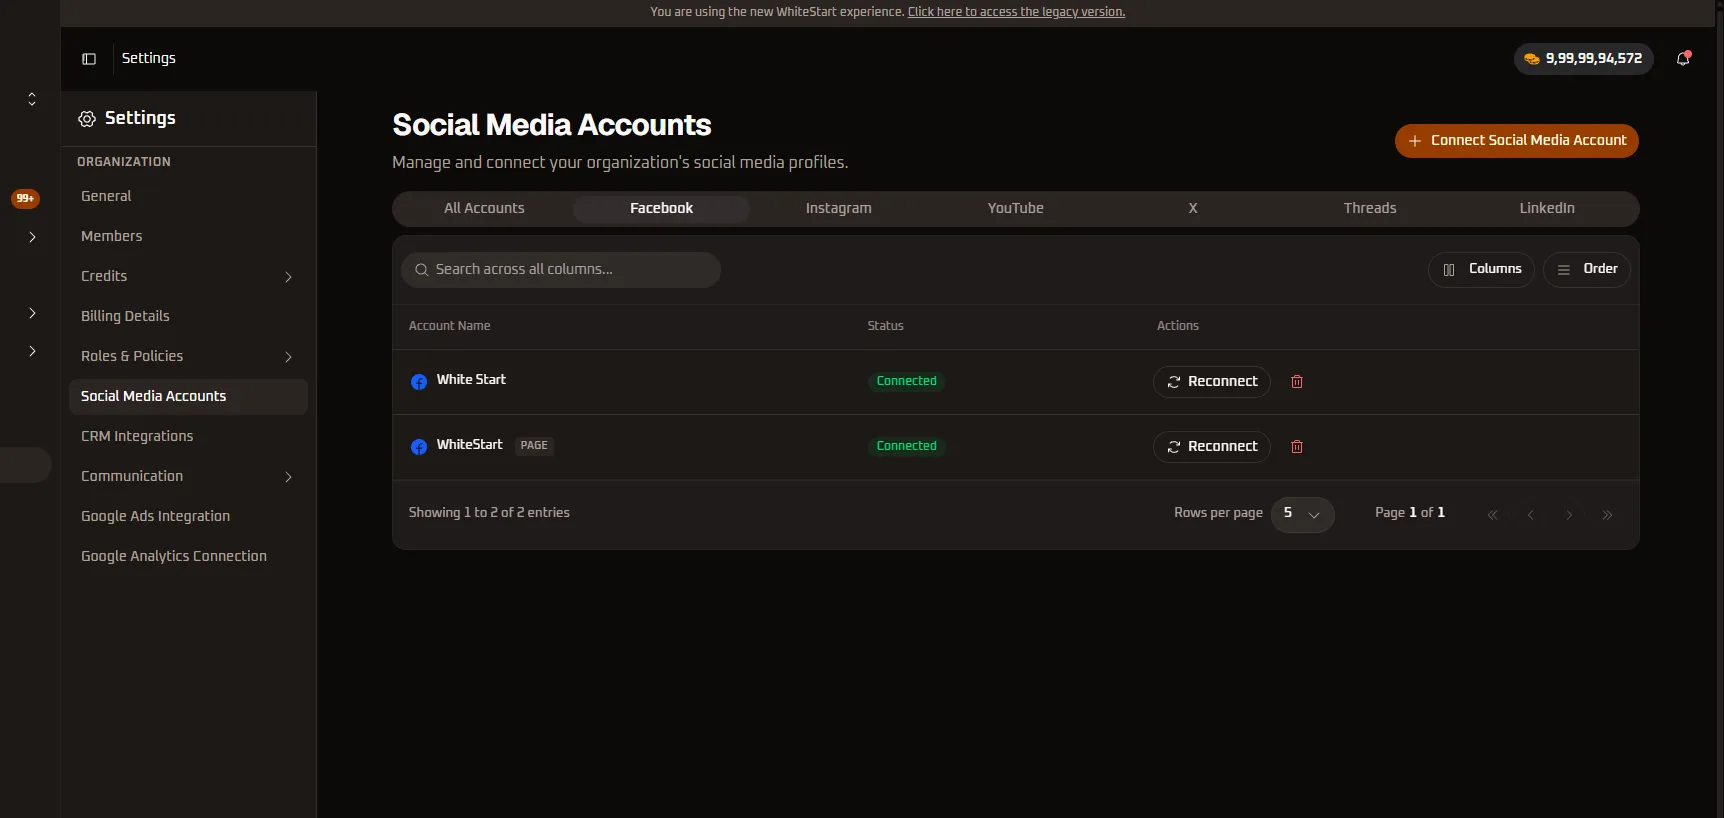
Task: Open Members settings
Action: tap(188, 236)
